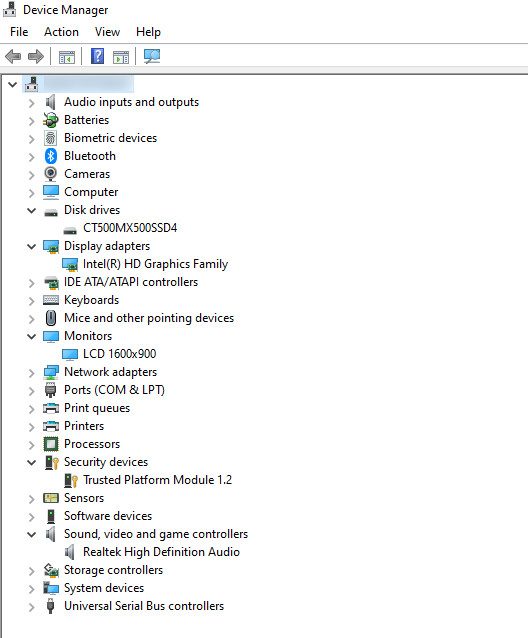This screenshot has height=638, width=528.
Task: Open the Action menu
Action: pos(61,32)
